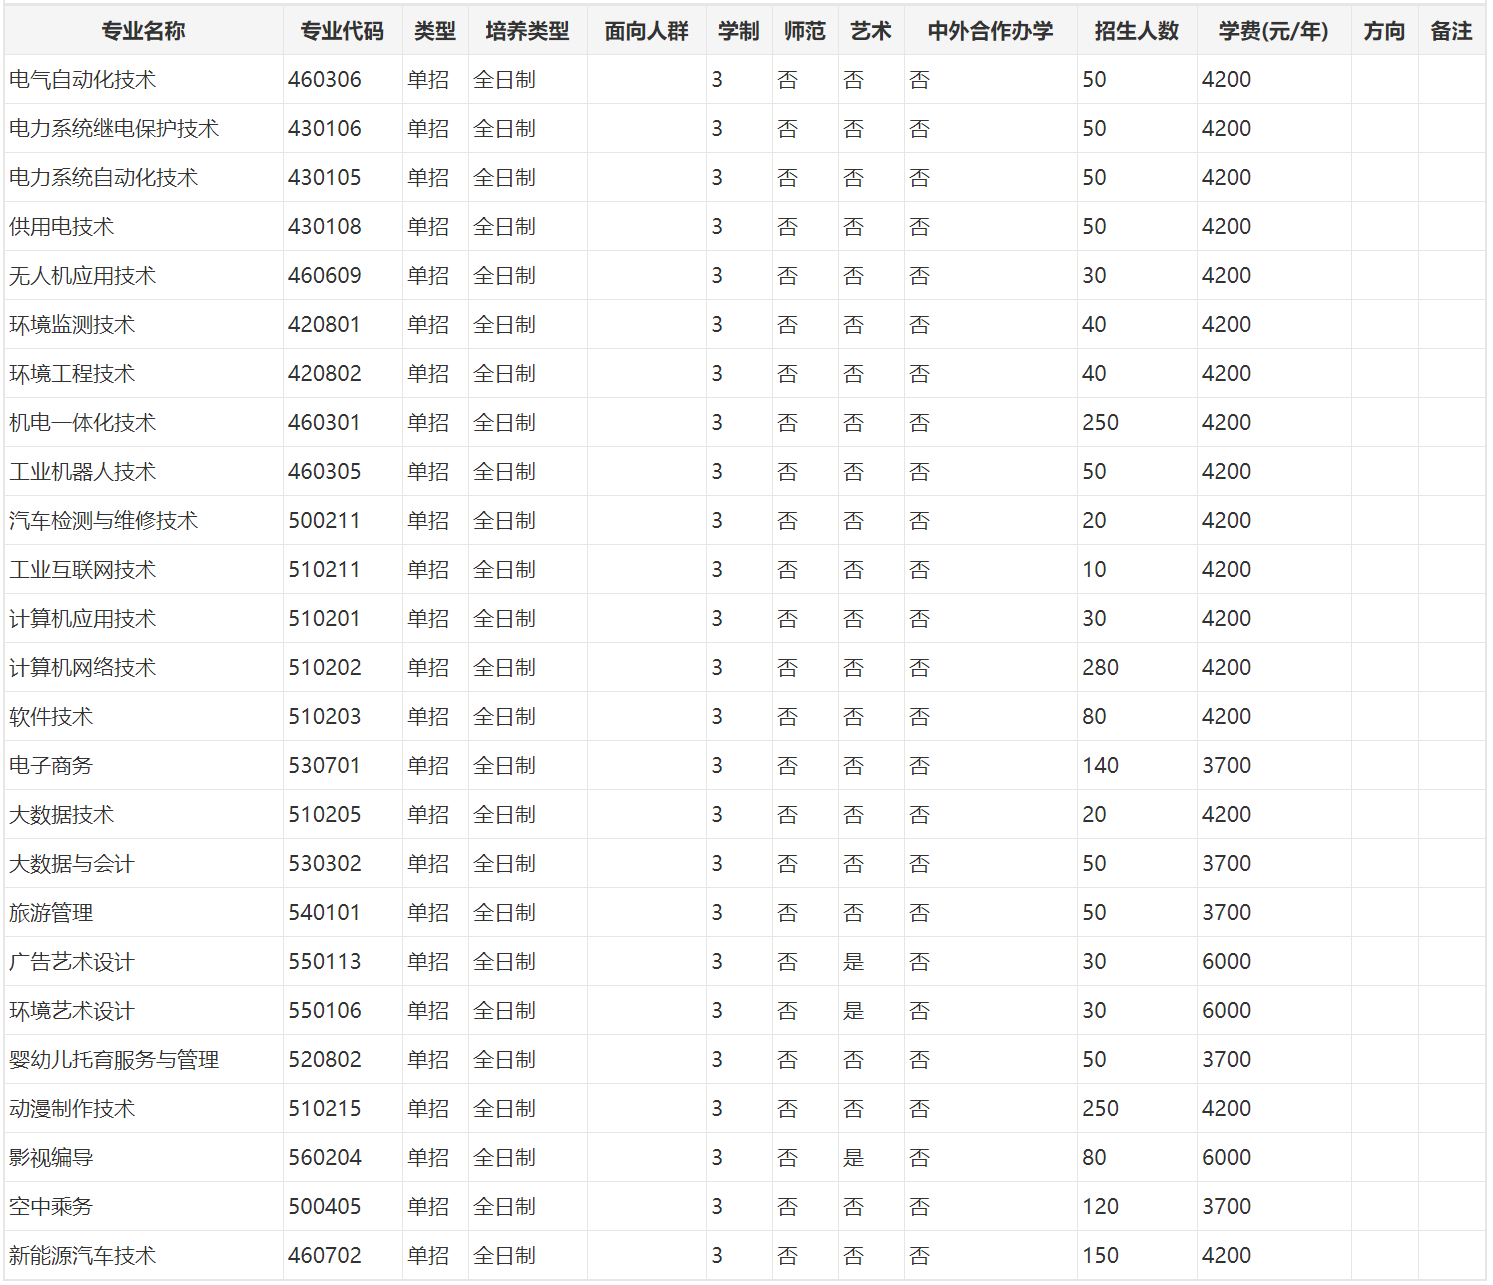The image size is (1493, 1285).
Task: Click major code 500211
Action: pos(325,520)
